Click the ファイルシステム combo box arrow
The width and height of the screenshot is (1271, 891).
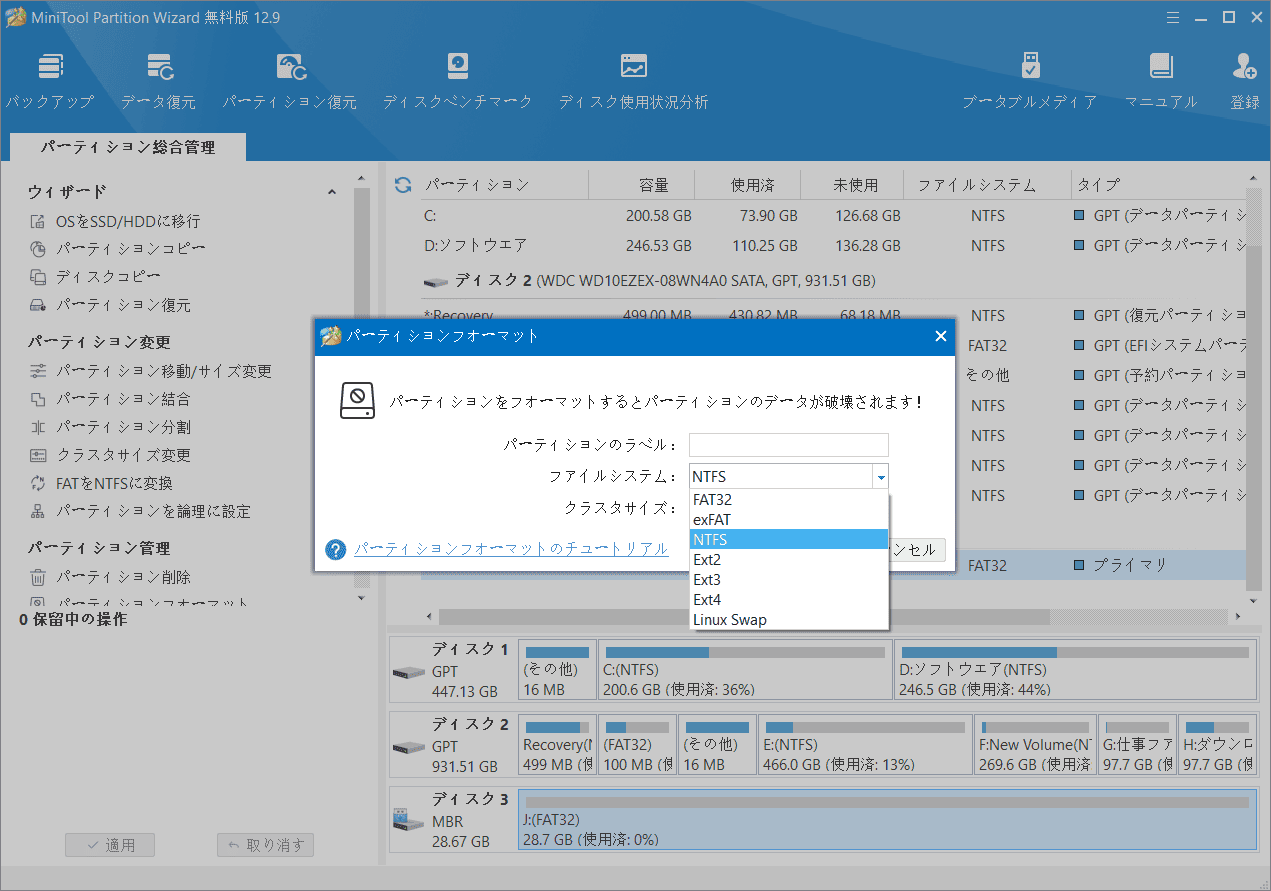[x=880, y=477]
